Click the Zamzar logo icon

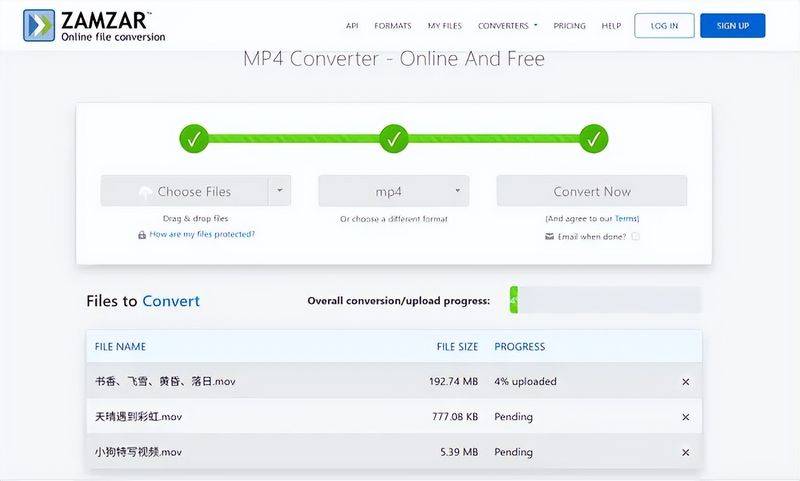click(39, 25)
